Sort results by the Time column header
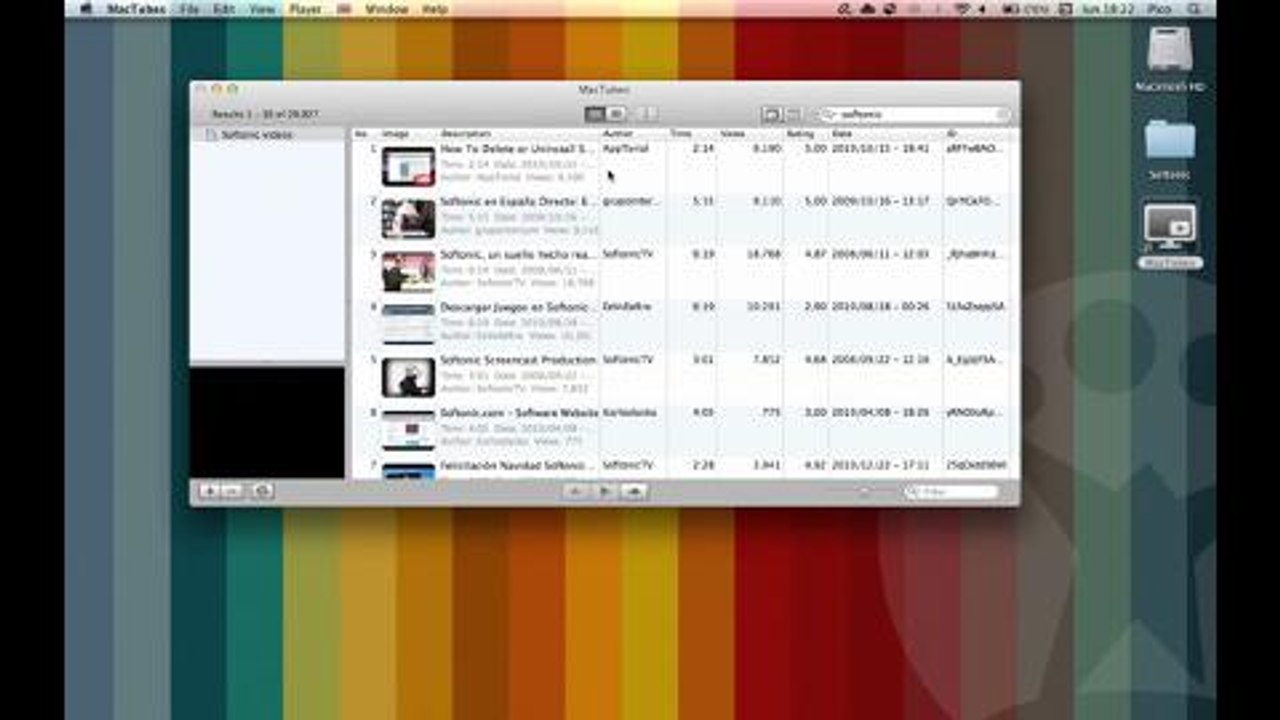 click(692, 133)
